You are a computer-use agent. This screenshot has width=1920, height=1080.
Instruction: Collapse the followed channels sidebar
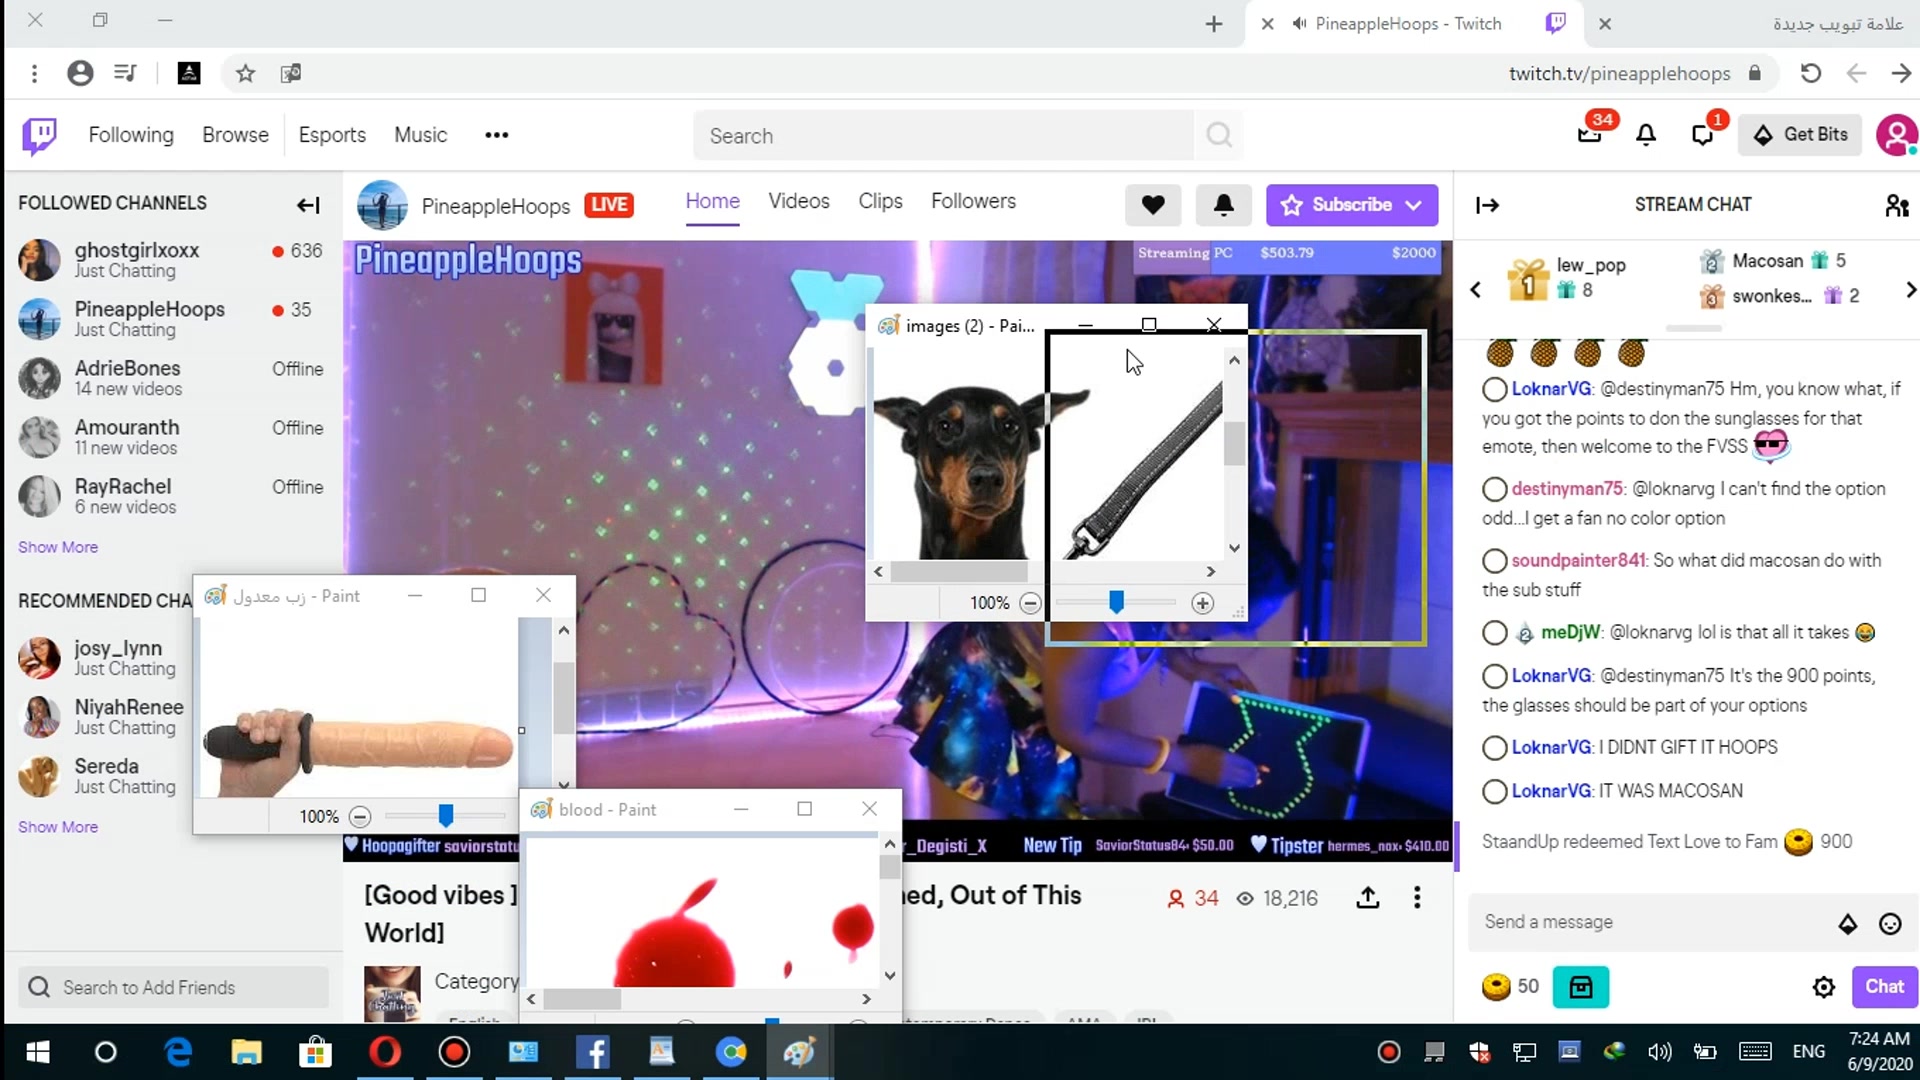[308, 205]
